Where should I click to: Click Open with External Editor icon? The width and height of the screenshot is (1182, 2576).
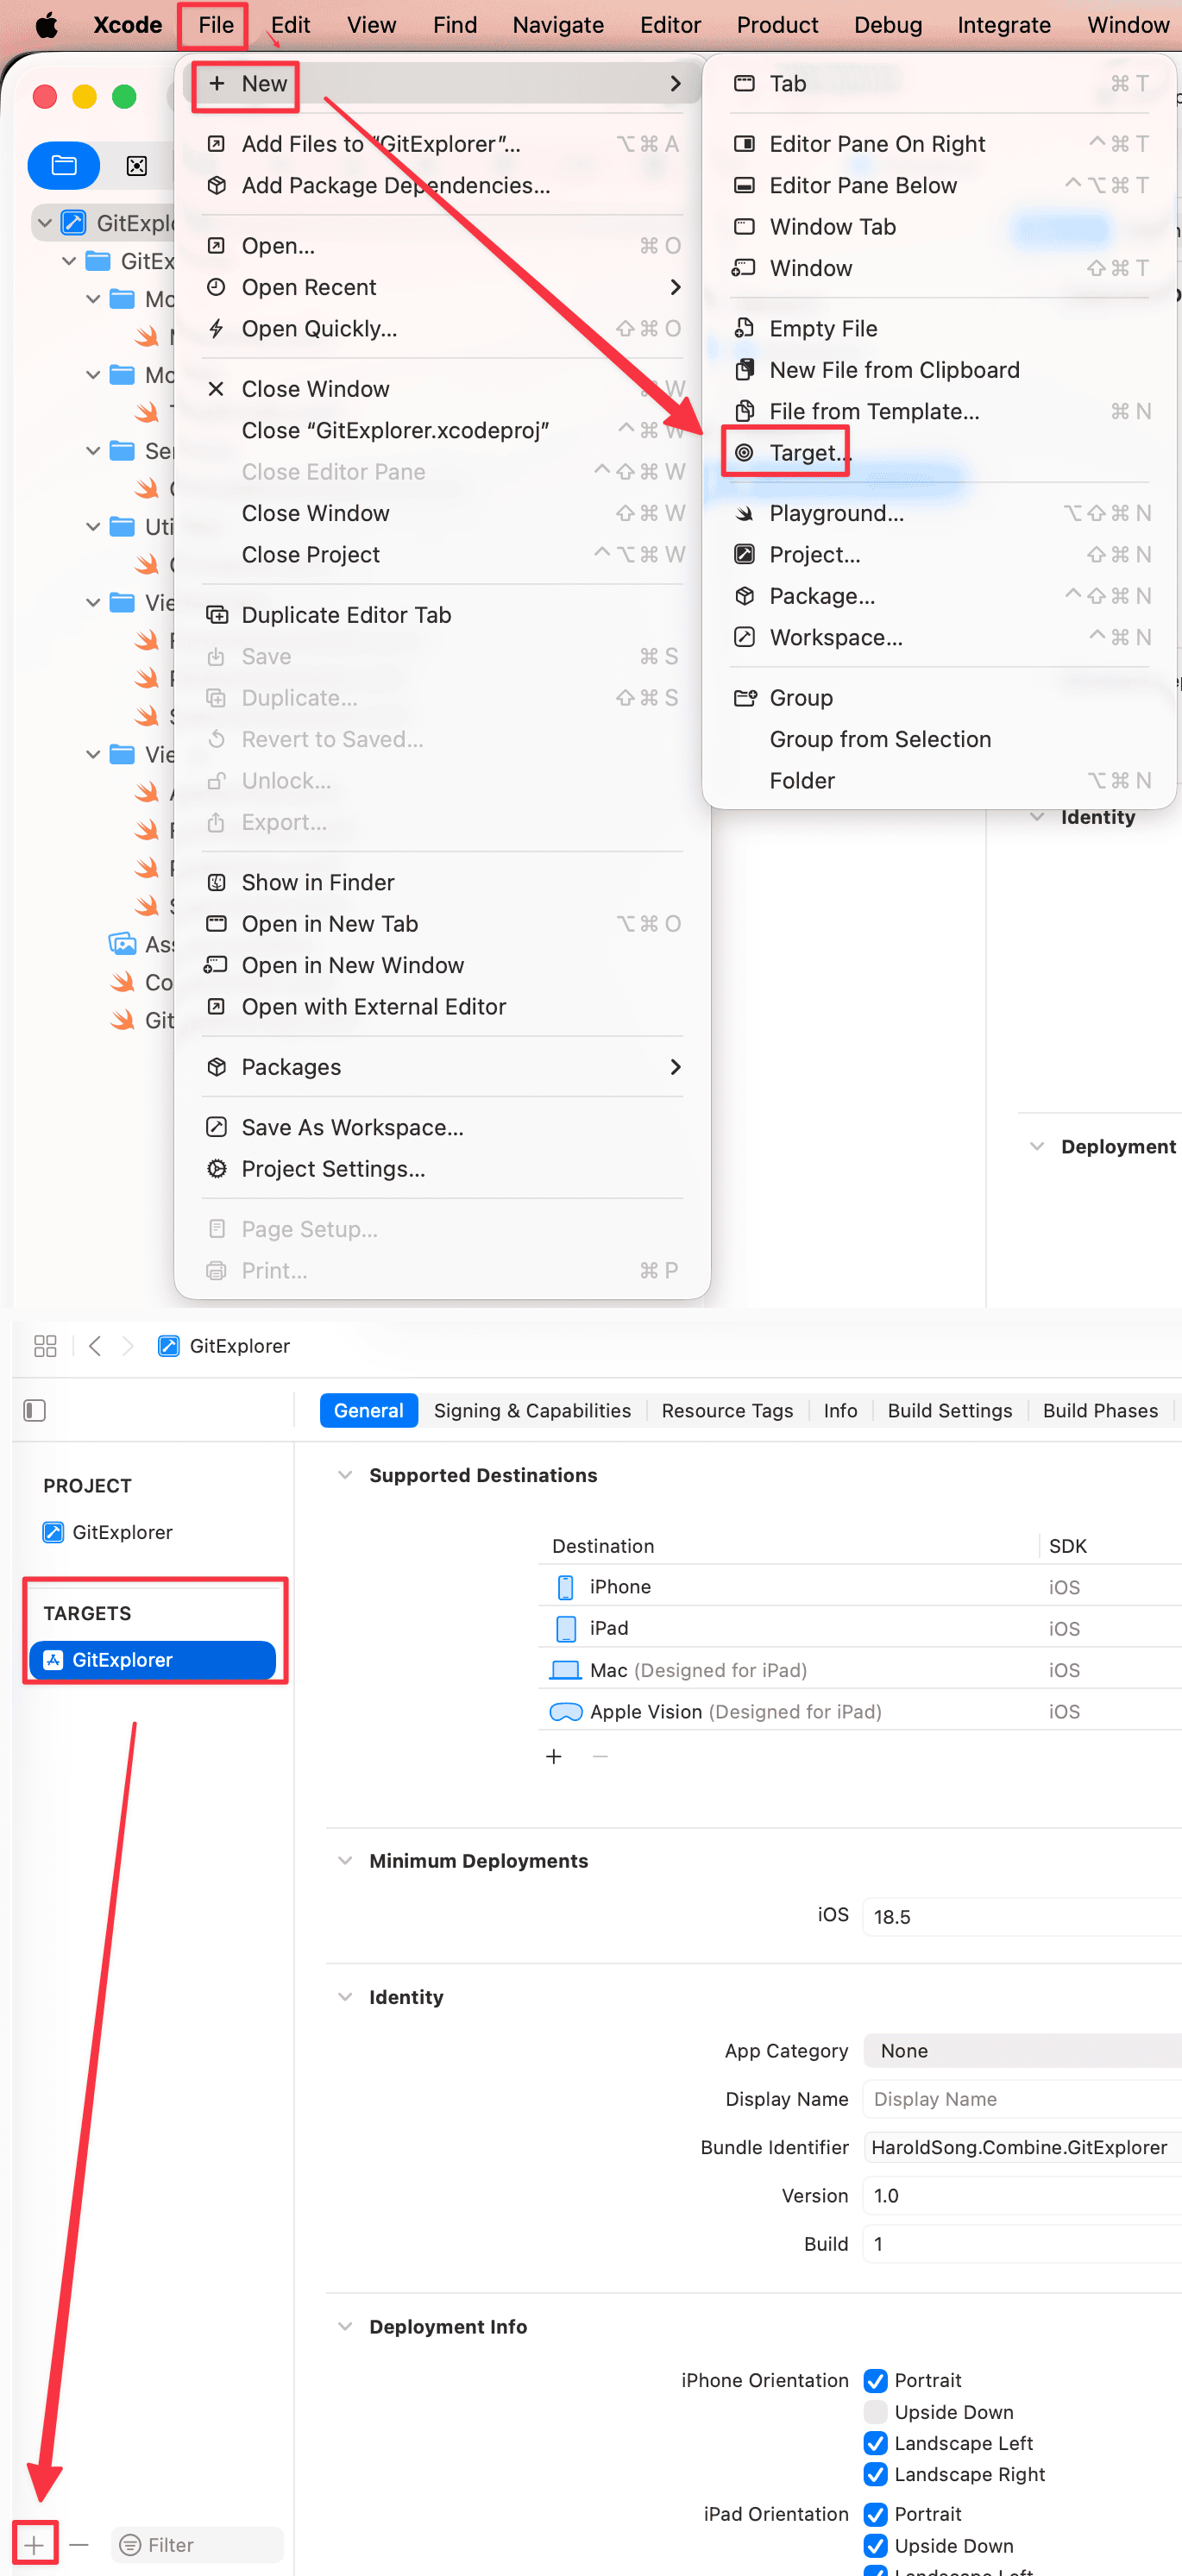[216, 1007]
